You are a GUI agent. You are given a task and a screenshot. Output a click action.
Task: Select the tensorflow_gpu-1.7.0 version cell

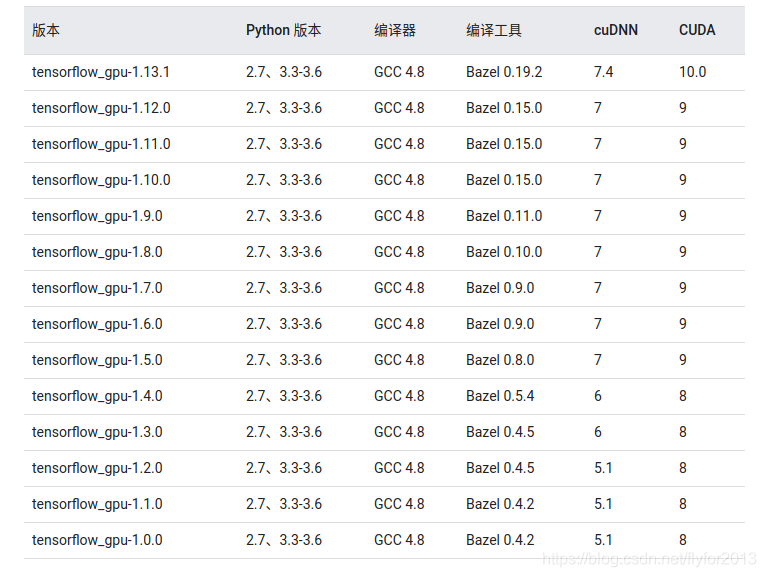point(97,288)
